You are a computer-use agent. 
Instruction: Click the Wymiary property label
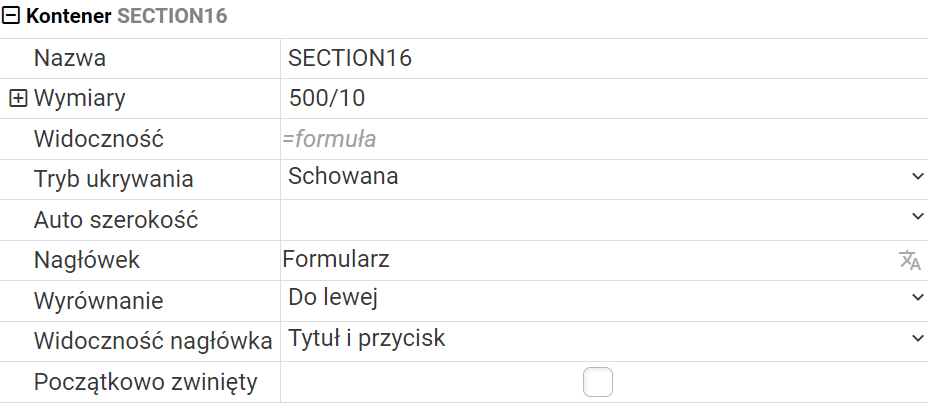click(80, 98)
